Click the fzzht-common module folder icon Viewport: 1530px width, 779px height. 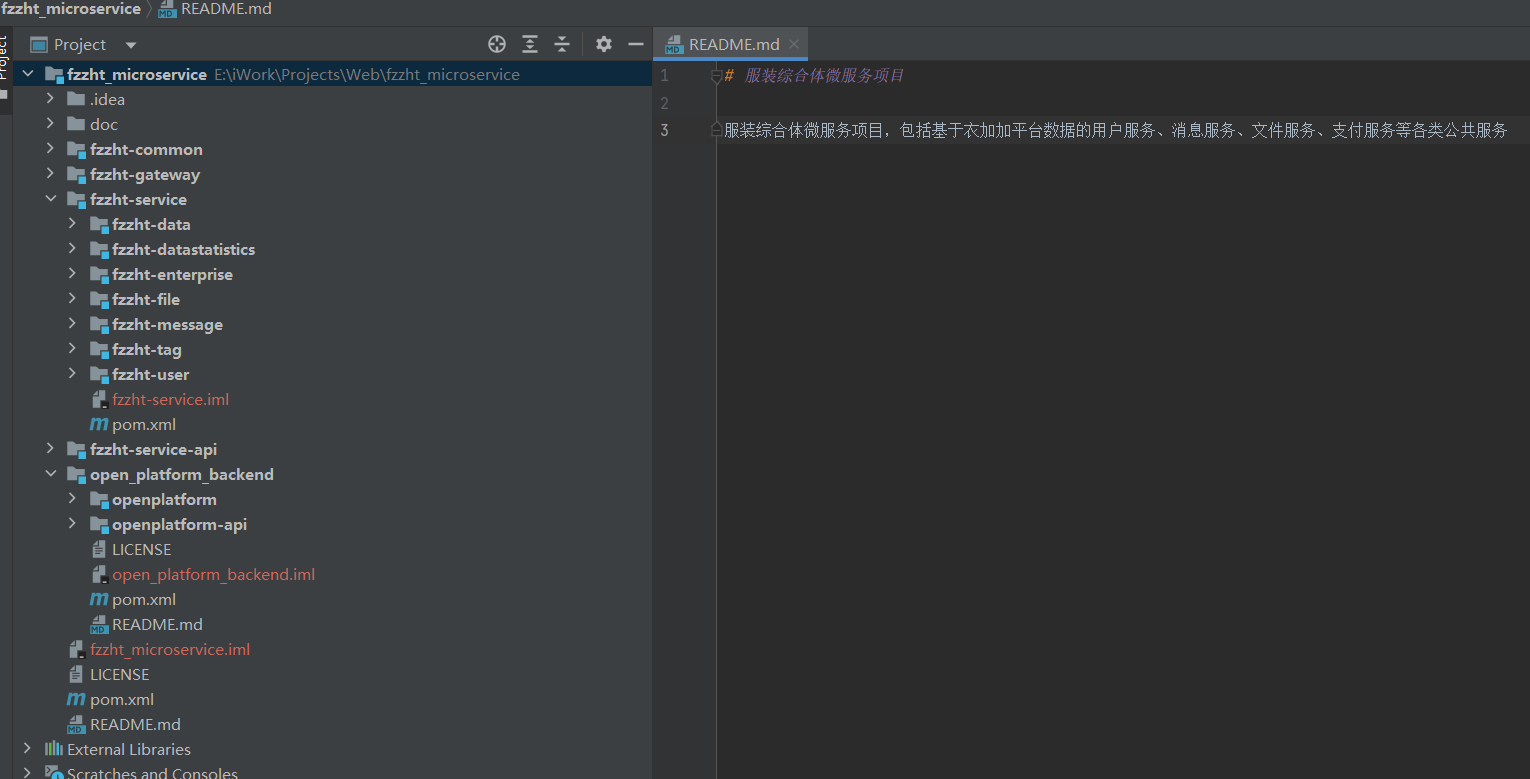(76, 149)
